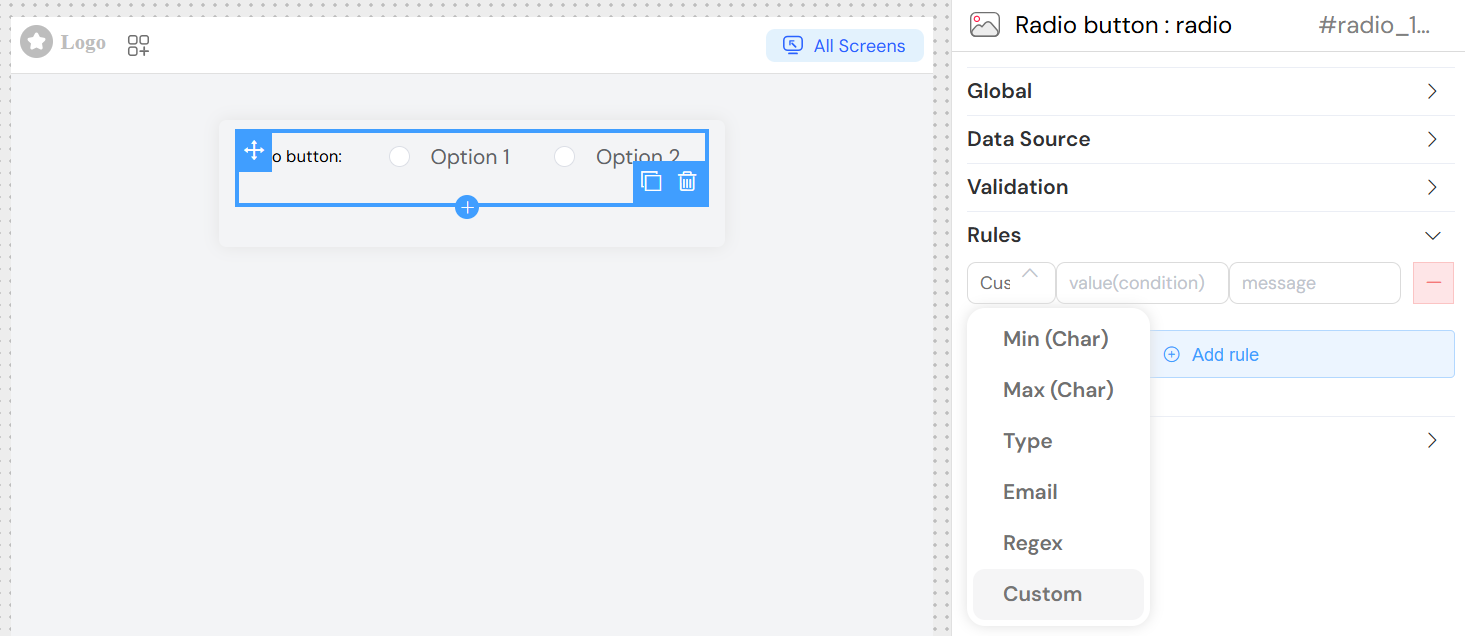Select the Option 1 radio button
Viewport: 1465px width, 636px height.
(x=400, y=157)
